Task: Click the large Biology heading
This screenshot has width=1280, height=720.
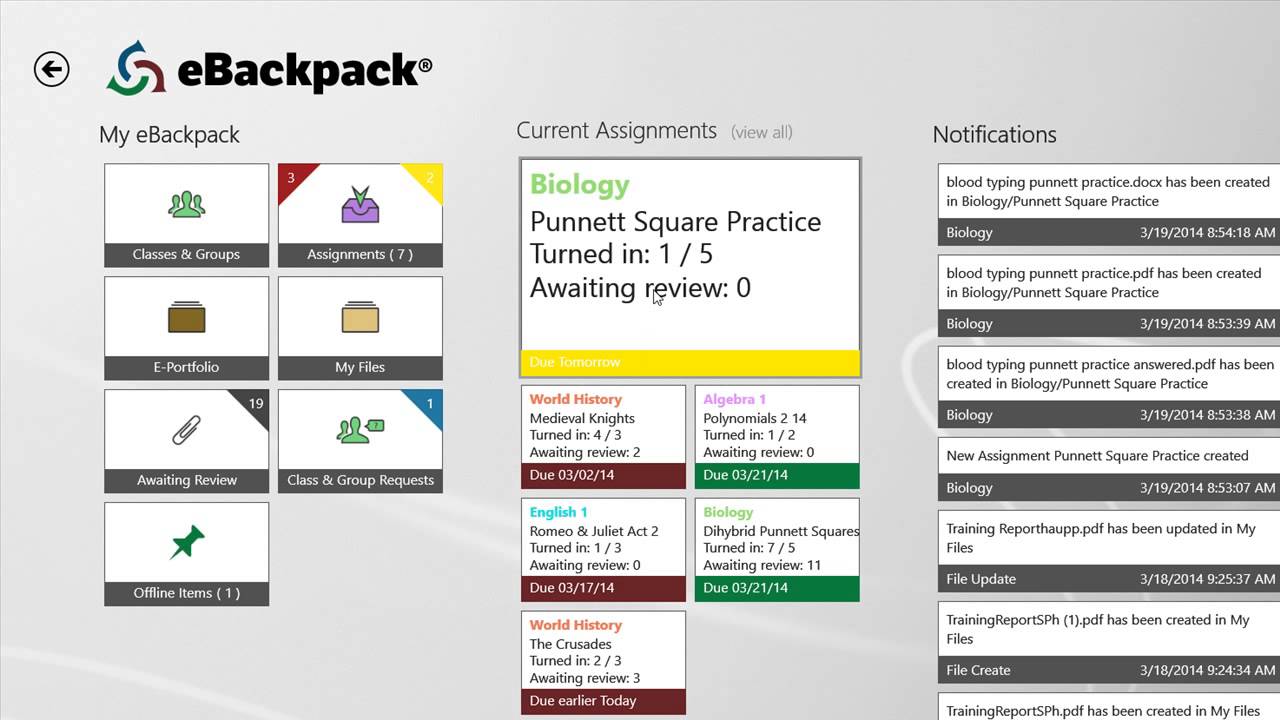Action: click(580, 185)
